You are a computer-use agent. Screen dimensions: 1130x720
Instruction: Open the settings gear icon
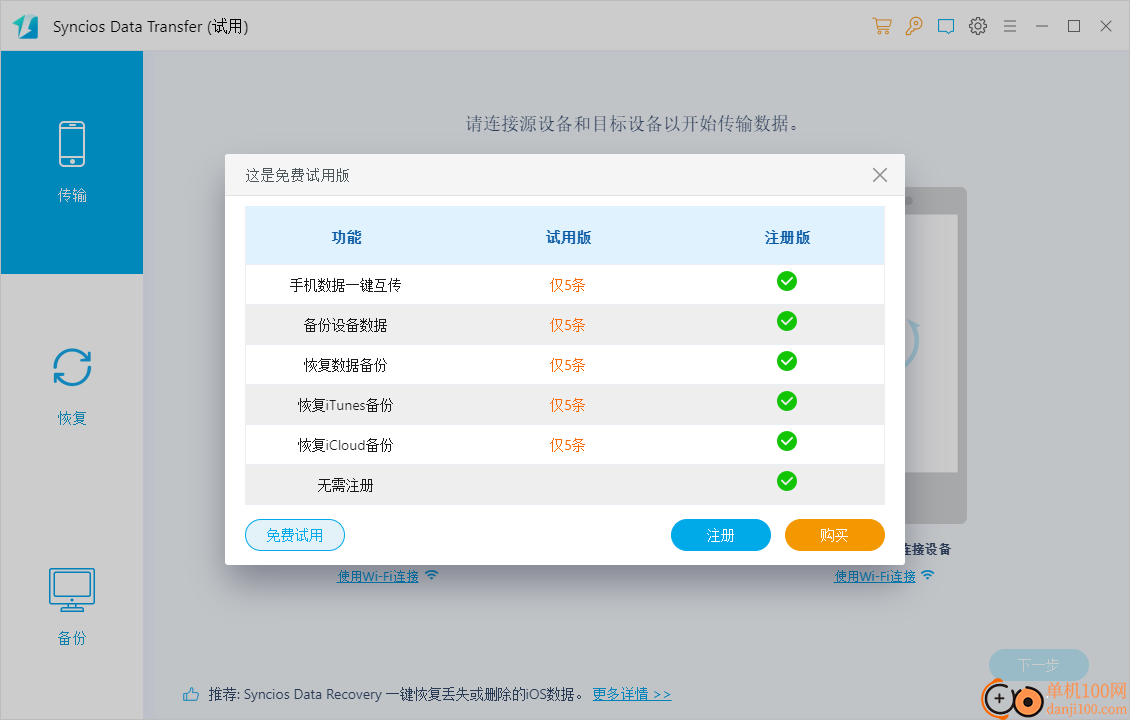tap(978, 26)
